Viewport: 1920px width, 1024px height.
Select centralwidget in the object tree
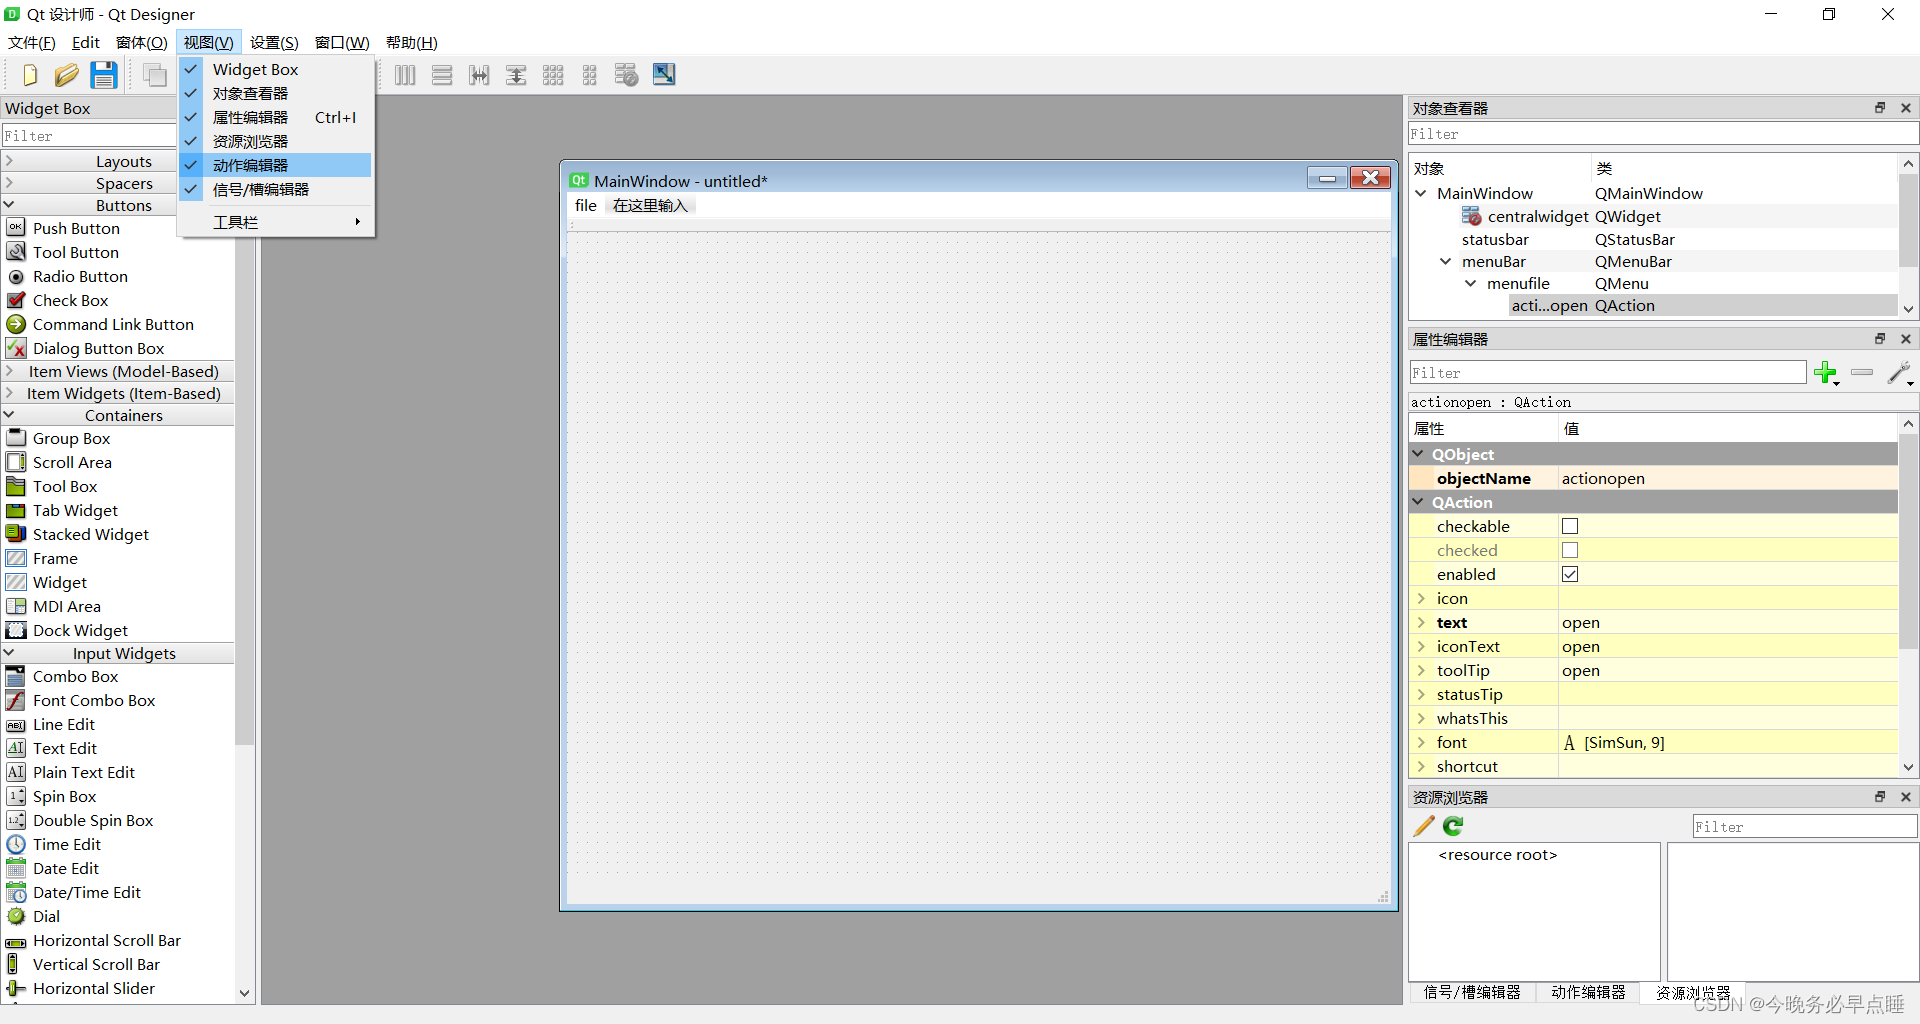1538,216
